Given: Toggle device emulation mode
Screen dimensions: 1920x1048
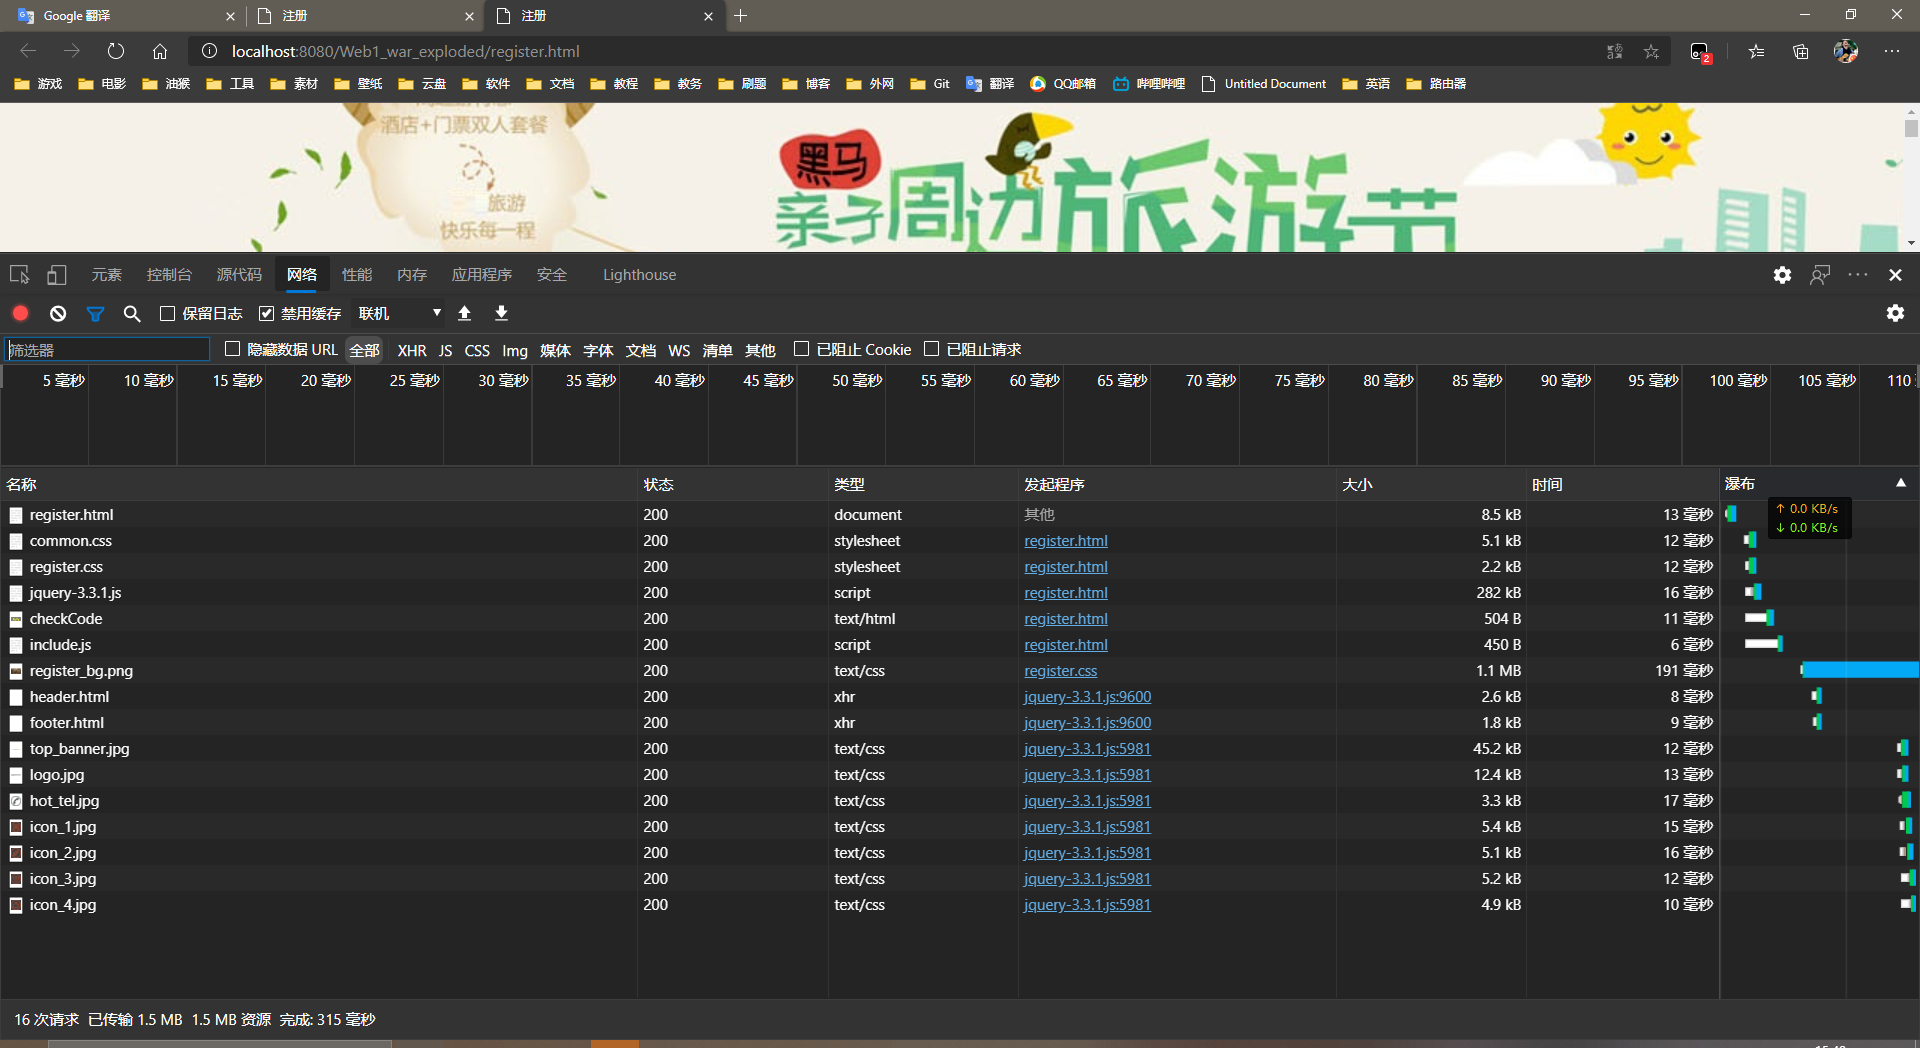Looking at the screenshot, I should 56,274.
